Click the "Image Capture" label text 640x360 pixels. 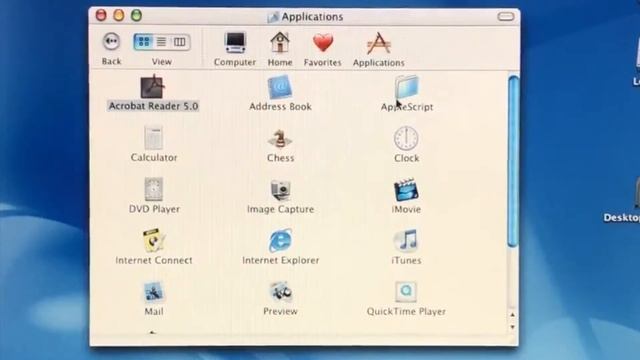click(x=280, y=209)
